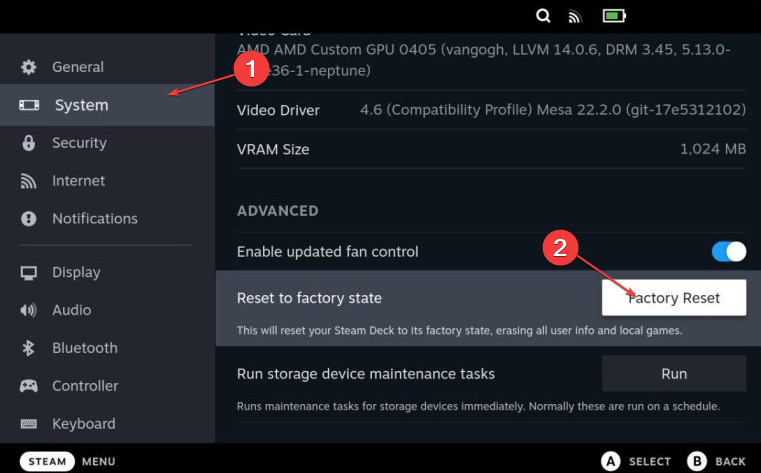Click the storage maintenance schedule description text
761x473 pixels.
(x=478, y=406)
